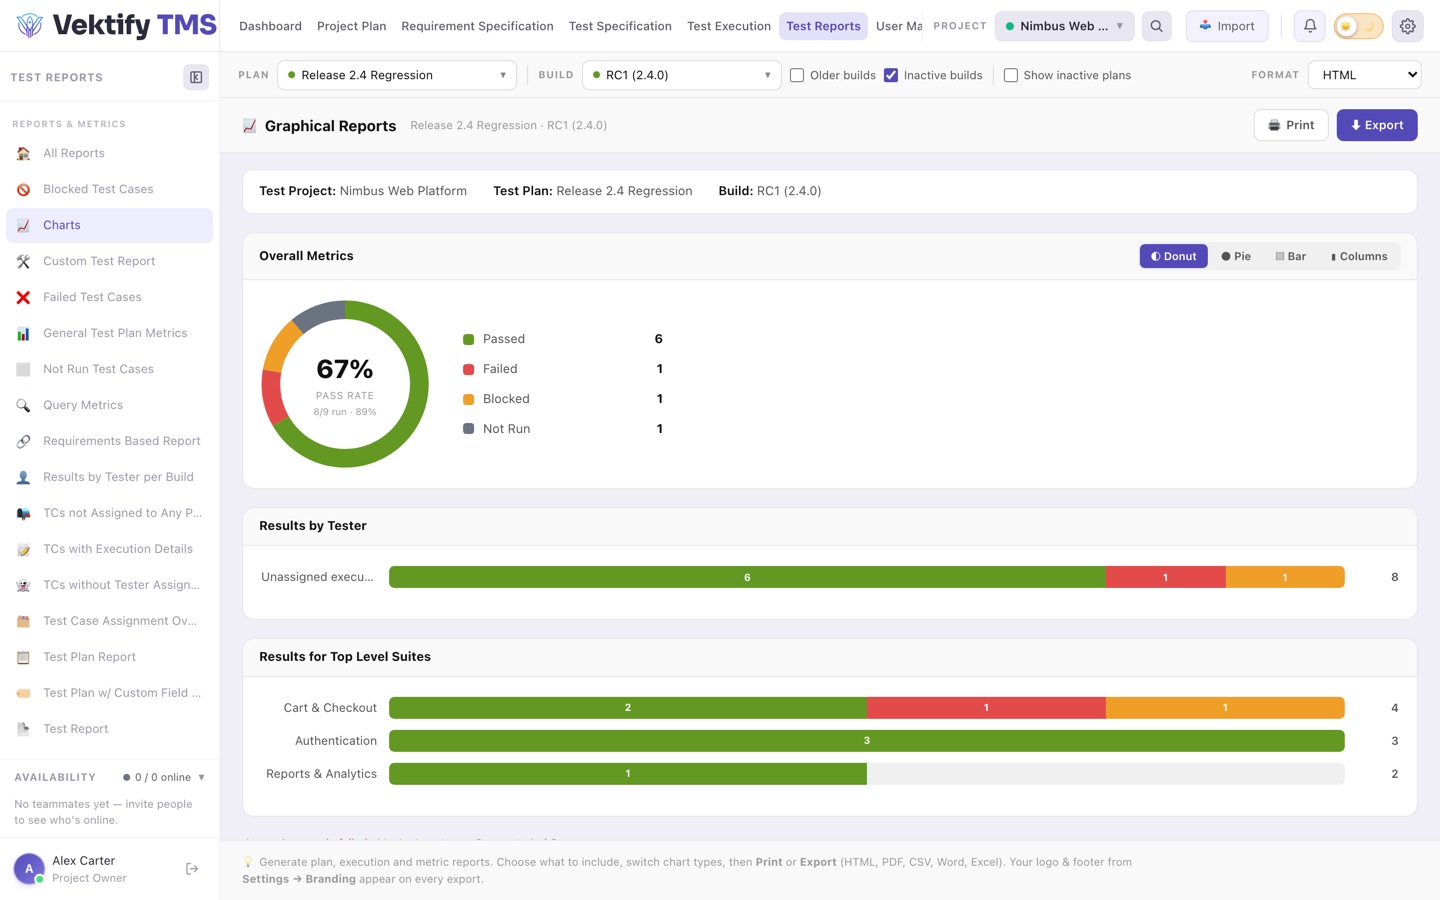Click the green Reports & Analytics bar segment
Screen dimensions: 1440x900
pos(628,774)
